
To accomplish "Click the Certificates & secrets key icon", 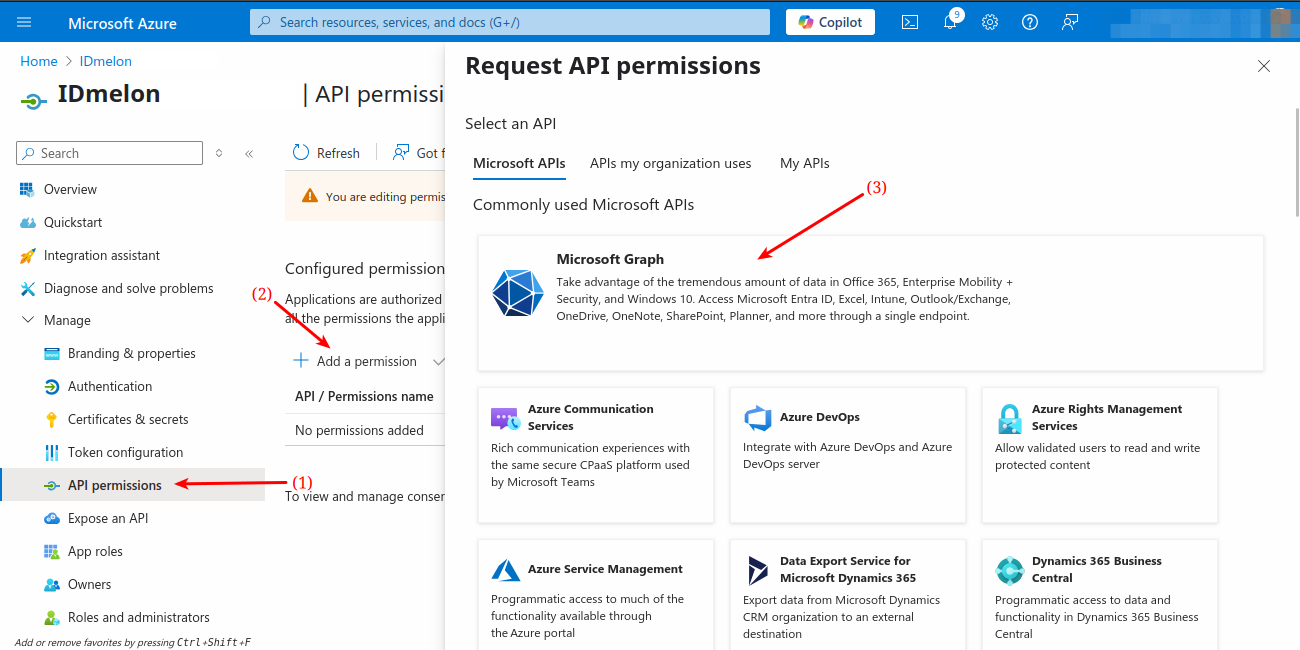I will (x=51, y=419).
